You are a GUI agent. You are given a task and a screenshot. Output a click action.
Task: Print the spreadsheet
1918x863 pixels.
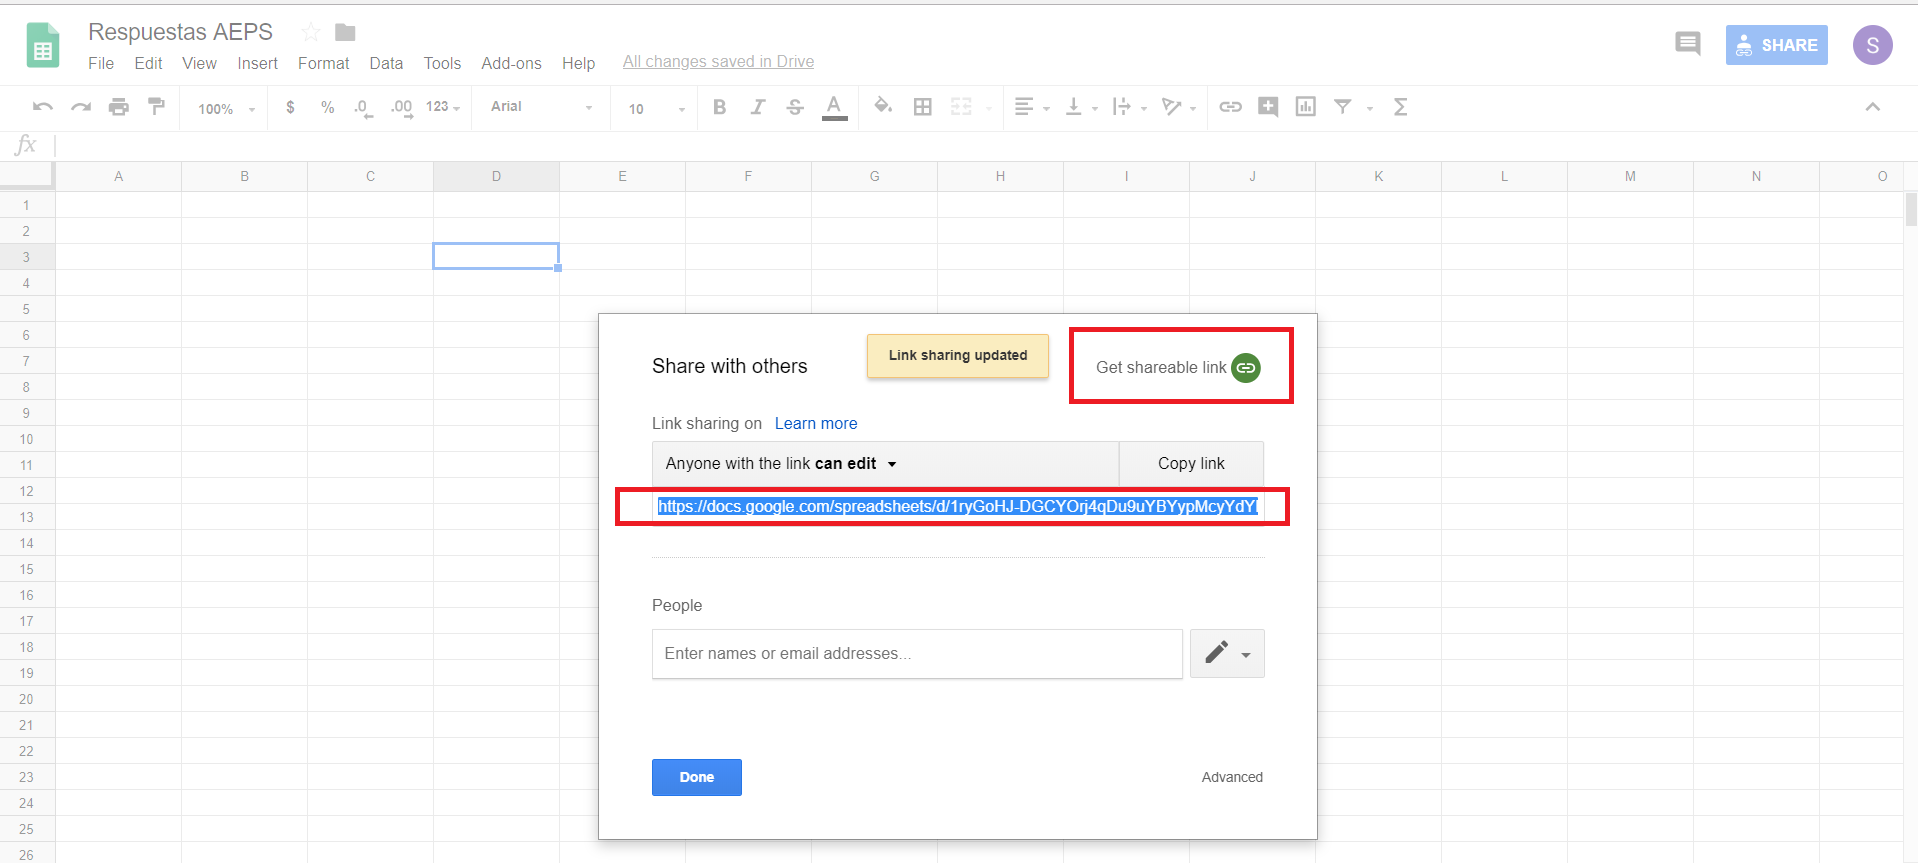[119, 107]
